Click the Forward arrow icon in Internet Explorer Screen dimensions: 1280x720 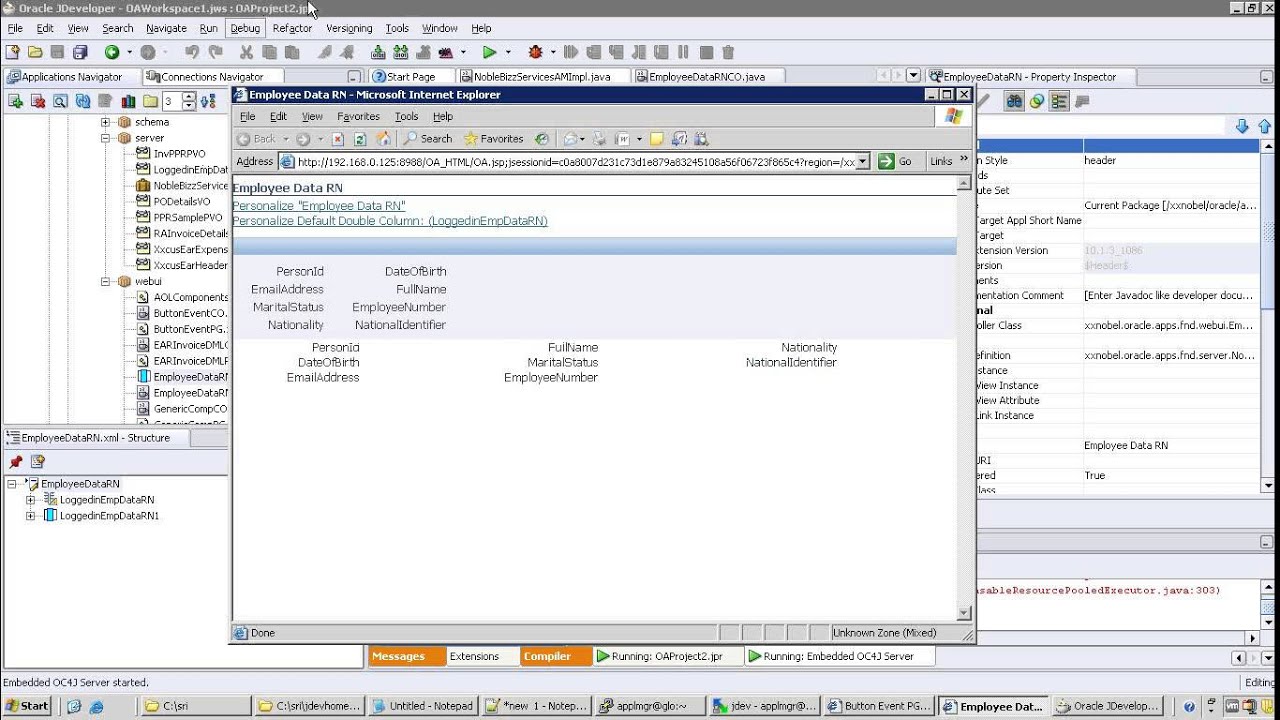click(303, 139)
